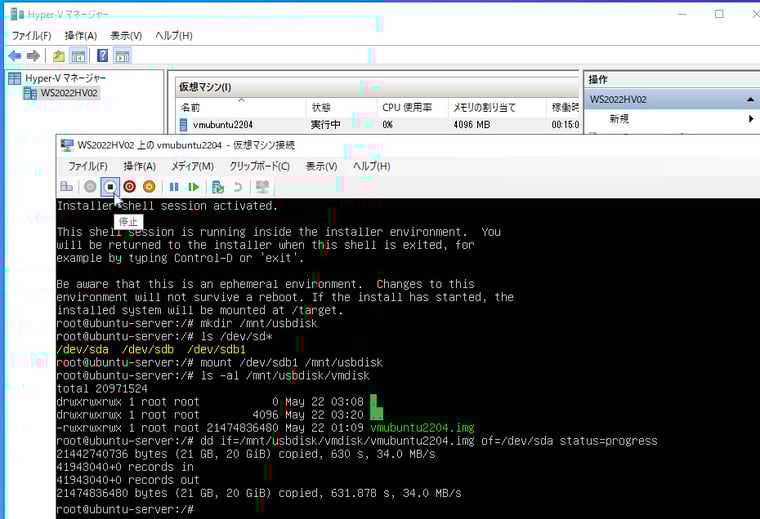760x519 pixels.
Task: Open ファイル(F) menu in VM connection window
Action: (88, 166)
